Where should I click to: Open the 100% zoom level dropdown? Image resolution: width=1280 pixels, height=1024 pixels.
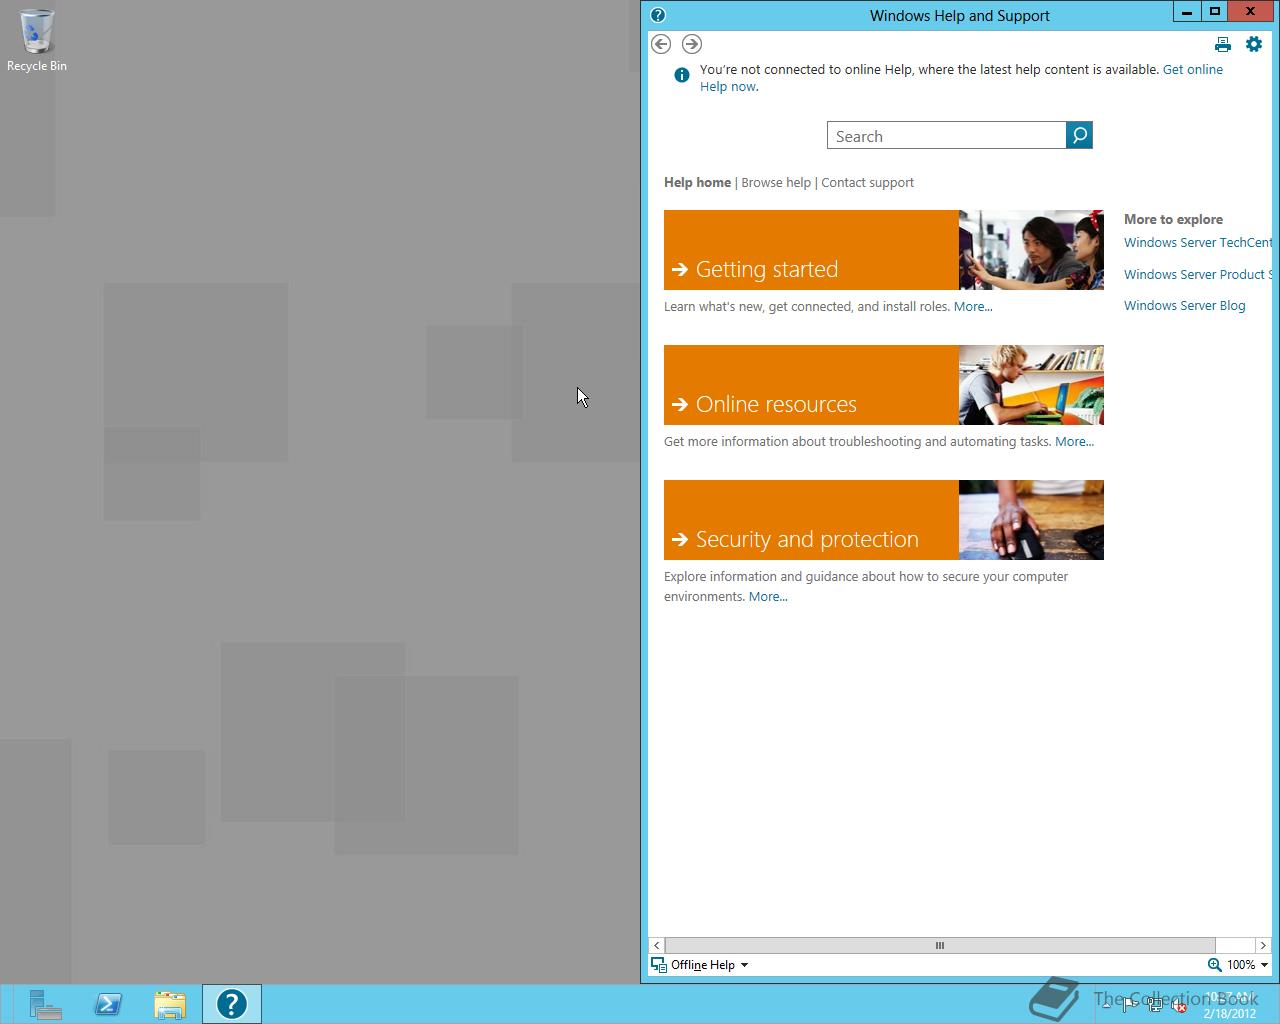(1247, 965)
